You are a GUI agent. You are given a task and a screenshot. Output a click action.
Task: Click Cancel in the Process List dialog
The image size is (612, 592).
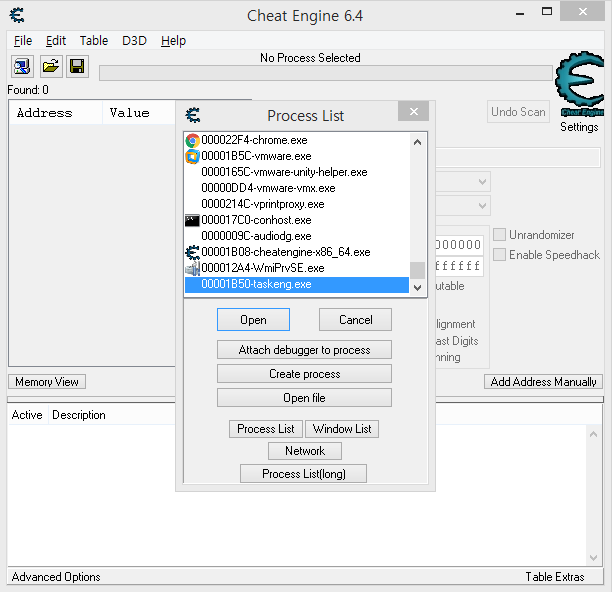point(355,320)
